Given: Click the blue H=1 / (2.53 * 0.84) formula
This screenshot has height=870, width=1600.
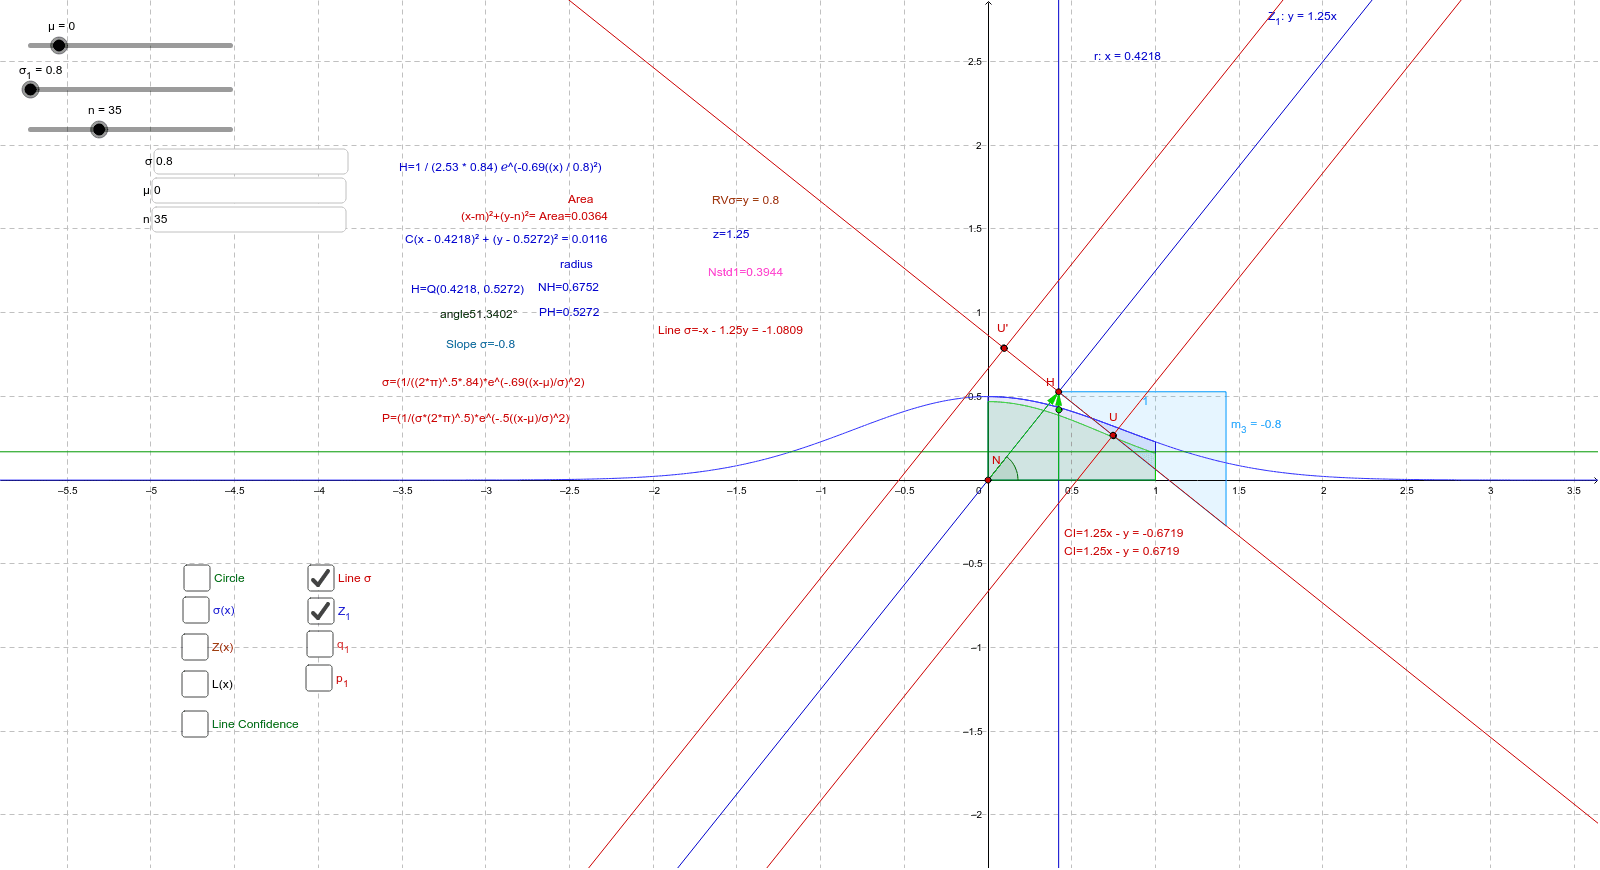Looking at the screenshot, I should 500,167.
